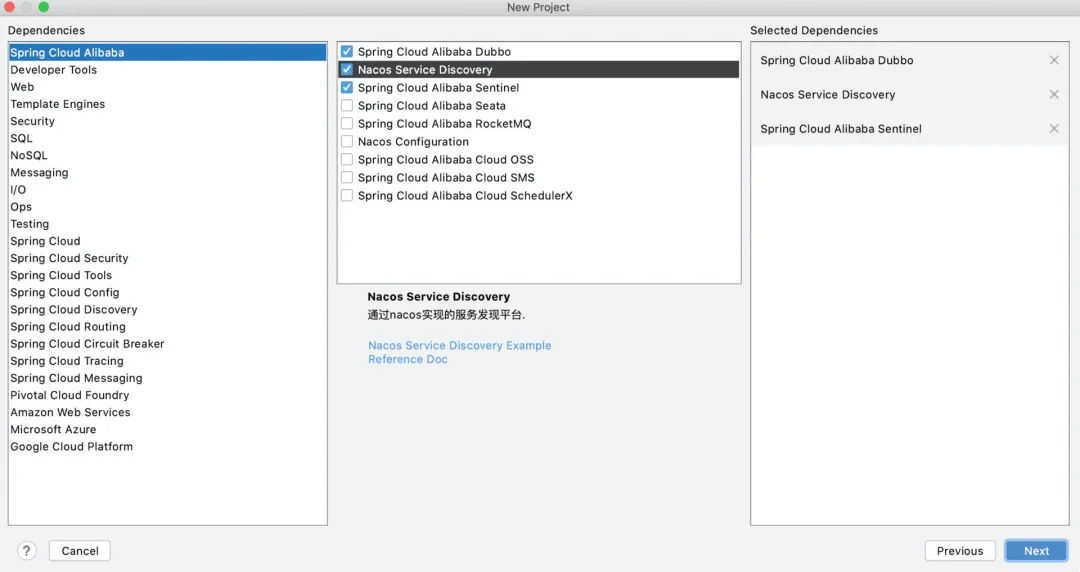This screenshot has height=572, width=1080.
Task: Open the Reference Doc link
Action: click(x=408, y=359)
